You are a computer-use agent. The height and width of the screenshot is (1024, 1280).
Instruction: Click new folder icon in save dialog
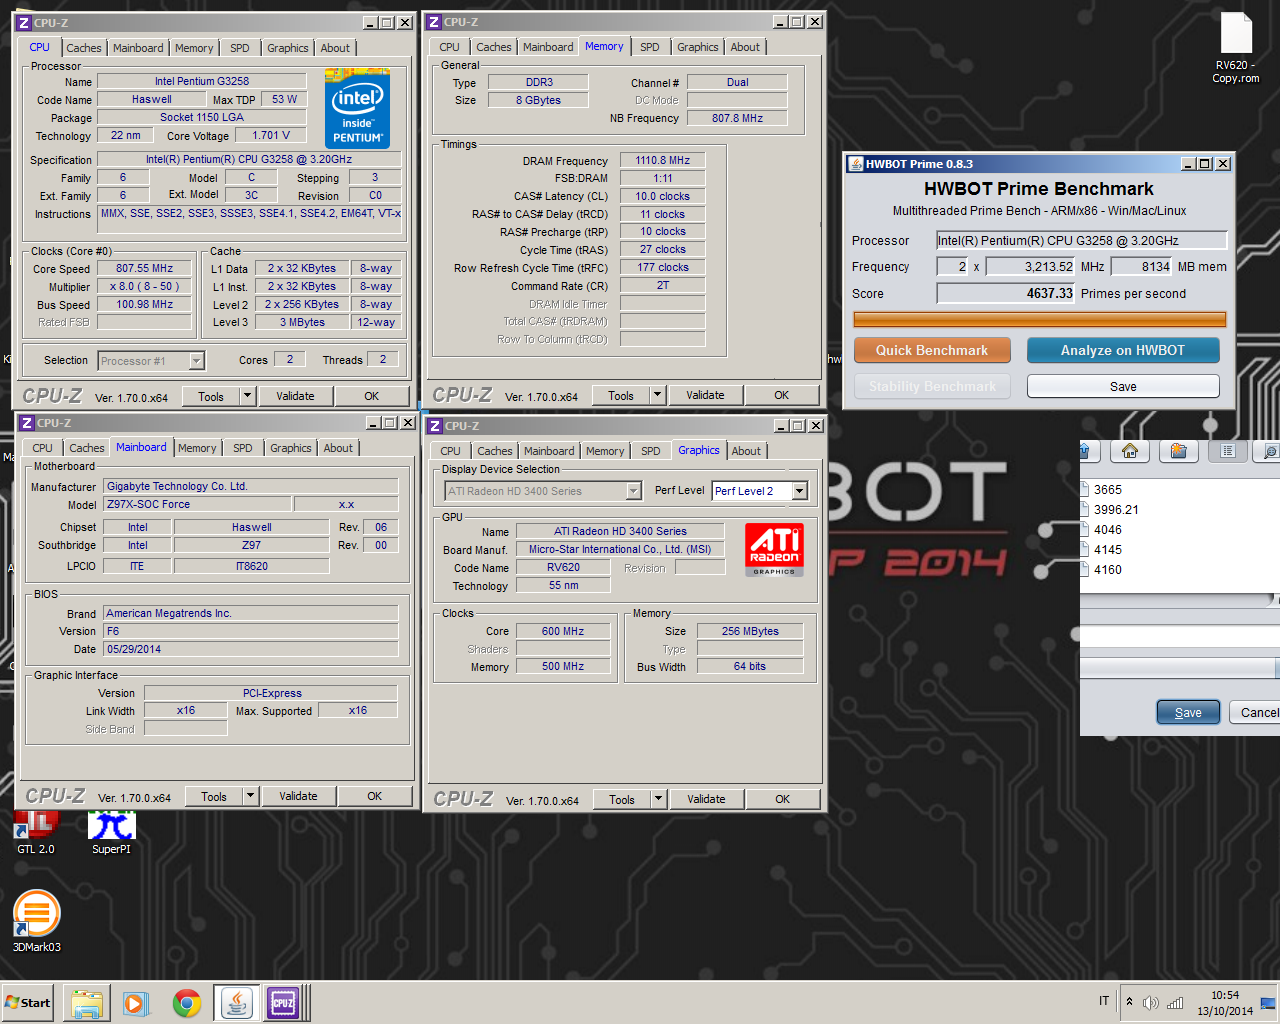coord(1179,451)
